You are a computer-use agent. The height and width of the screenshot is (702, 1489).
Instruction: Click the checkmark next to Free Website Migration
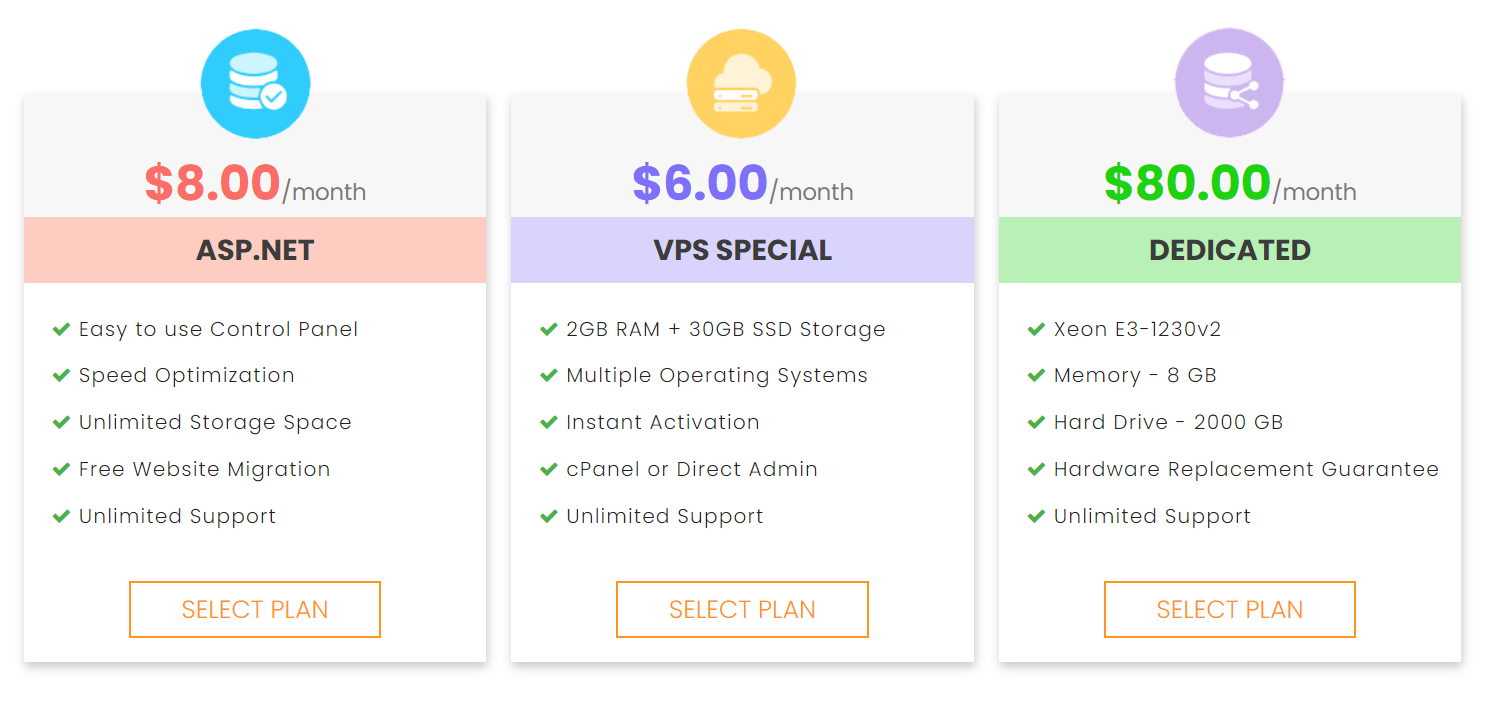point(60,469)
